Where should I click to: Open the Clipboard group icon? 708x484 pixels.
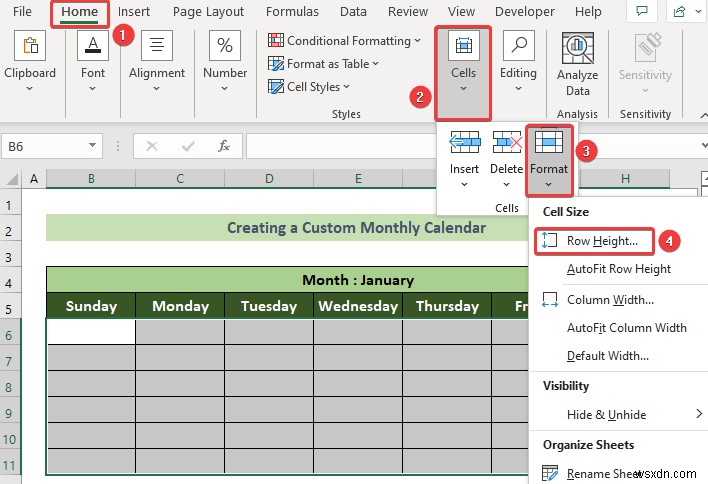[30, 46]
